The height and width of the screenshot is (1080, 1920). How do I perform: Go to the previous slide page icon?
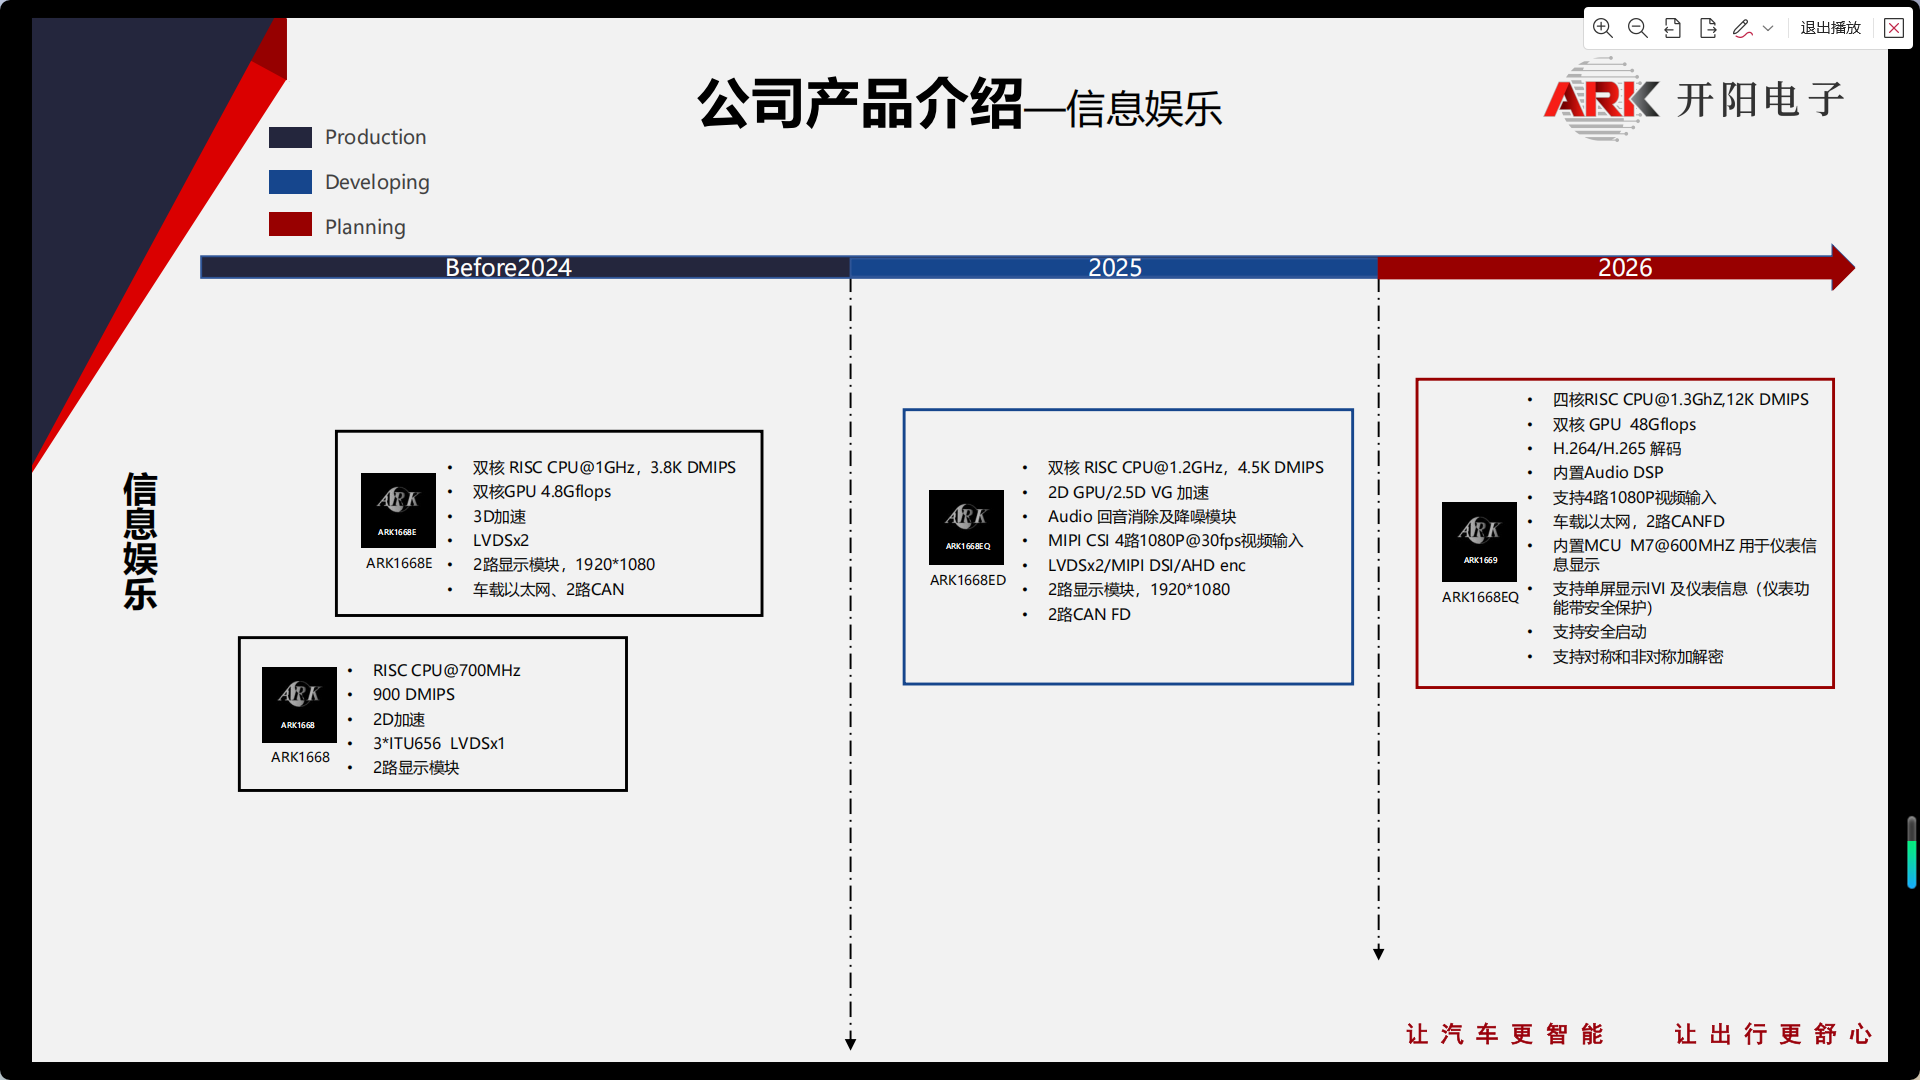tap(1673, 28)
